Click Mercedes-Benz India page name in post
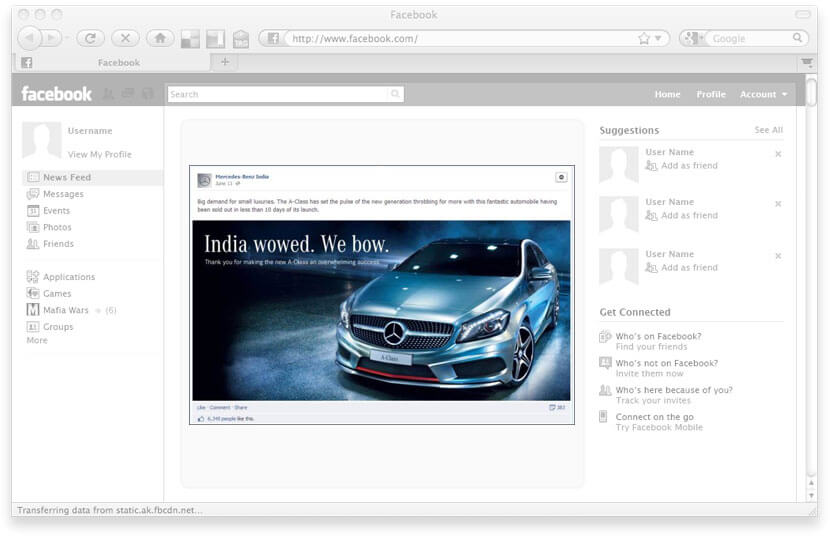 (242, 177)
